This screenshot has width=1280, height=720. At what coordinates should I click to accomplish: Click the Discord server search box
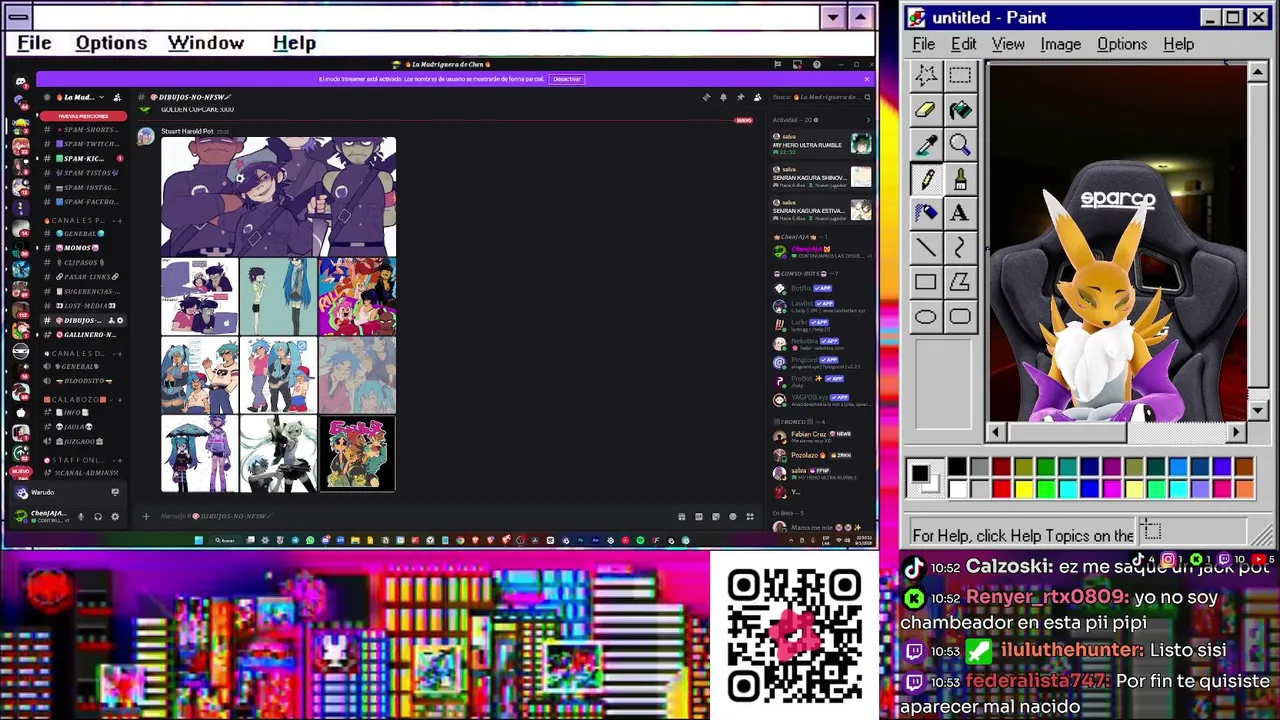820,97
